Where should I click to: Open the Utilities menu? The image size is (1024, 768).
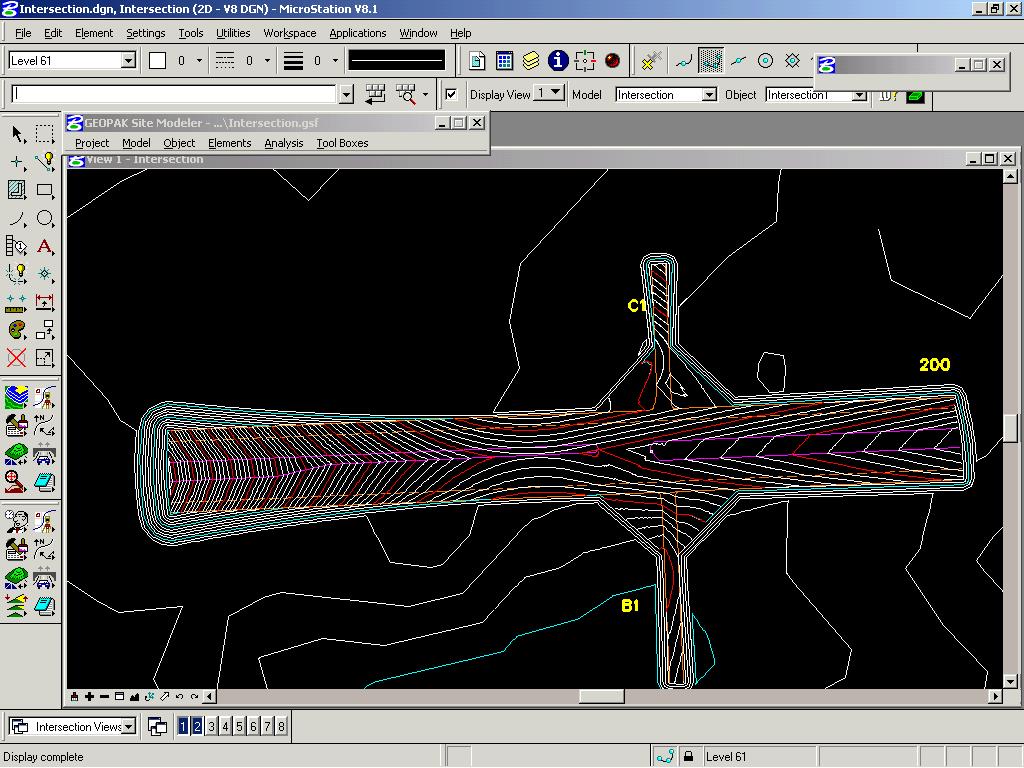click(x=233, y=33)
